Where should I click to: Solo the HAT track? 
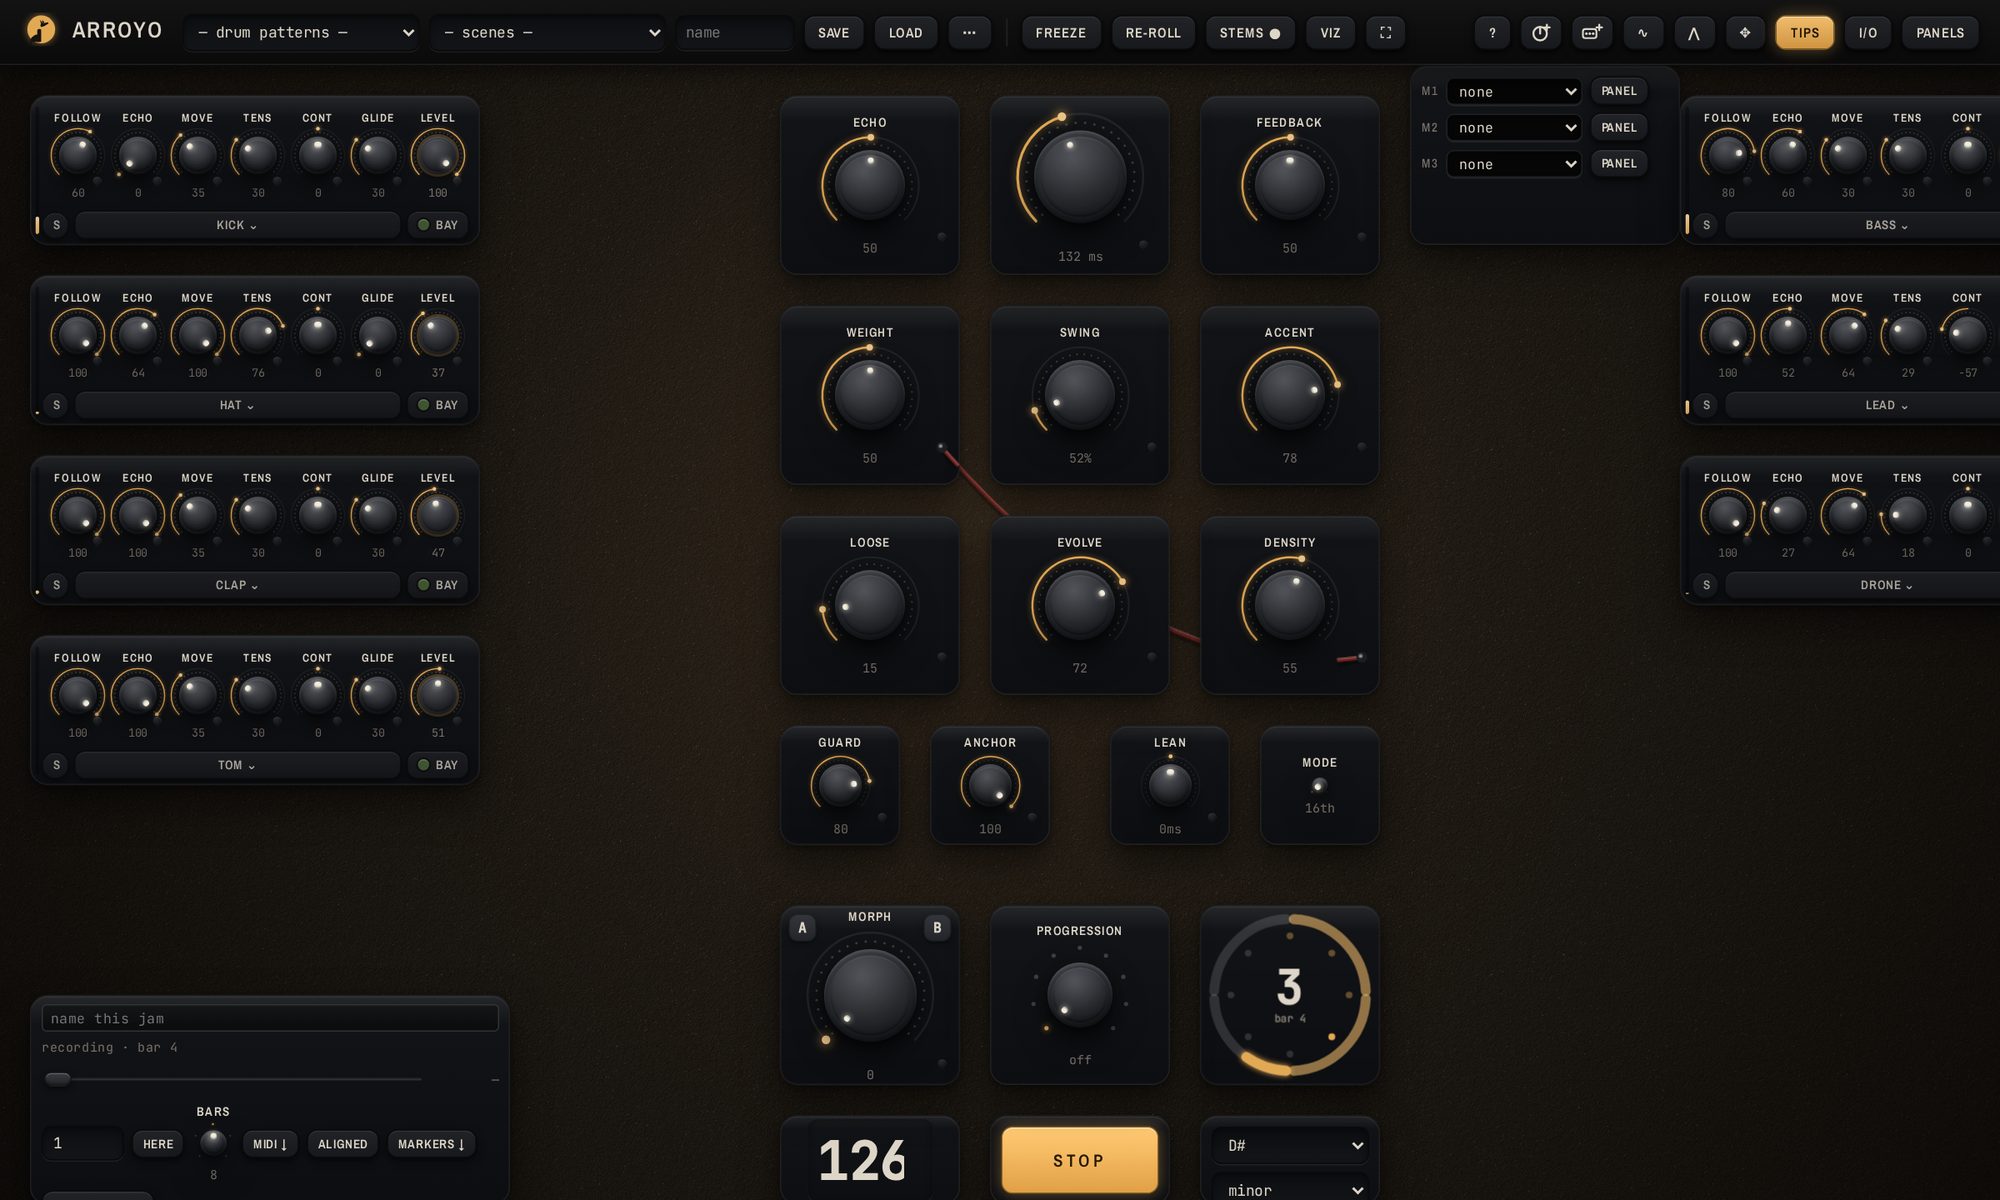click(56, 405)
